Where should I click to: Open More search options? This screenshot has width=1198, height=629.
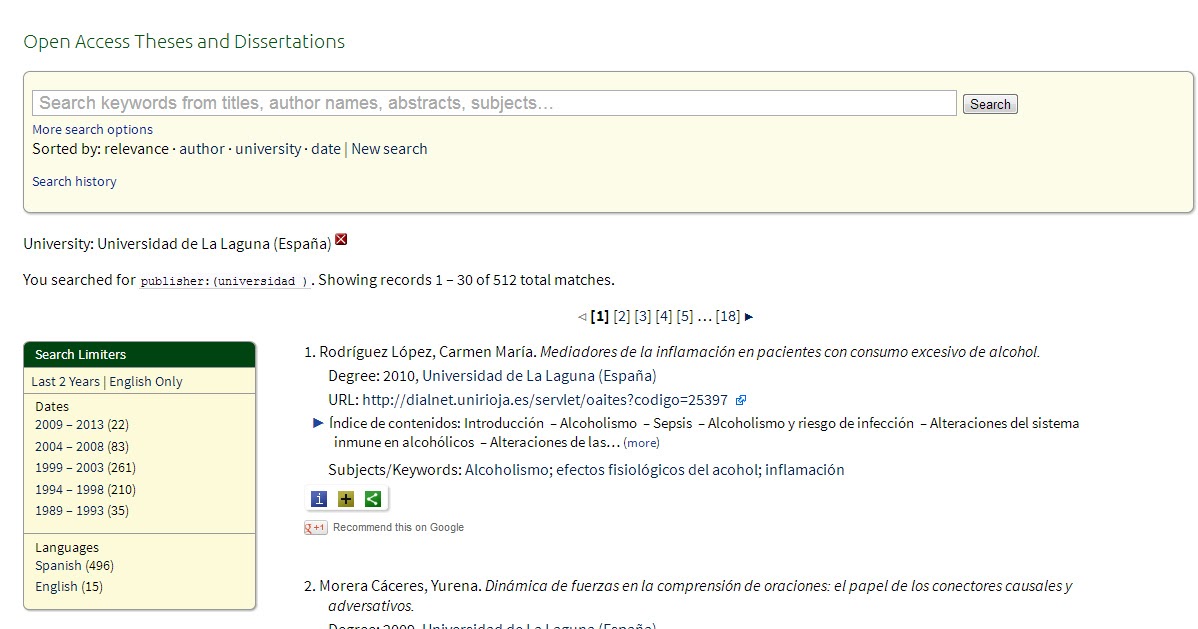click(92, 129)
